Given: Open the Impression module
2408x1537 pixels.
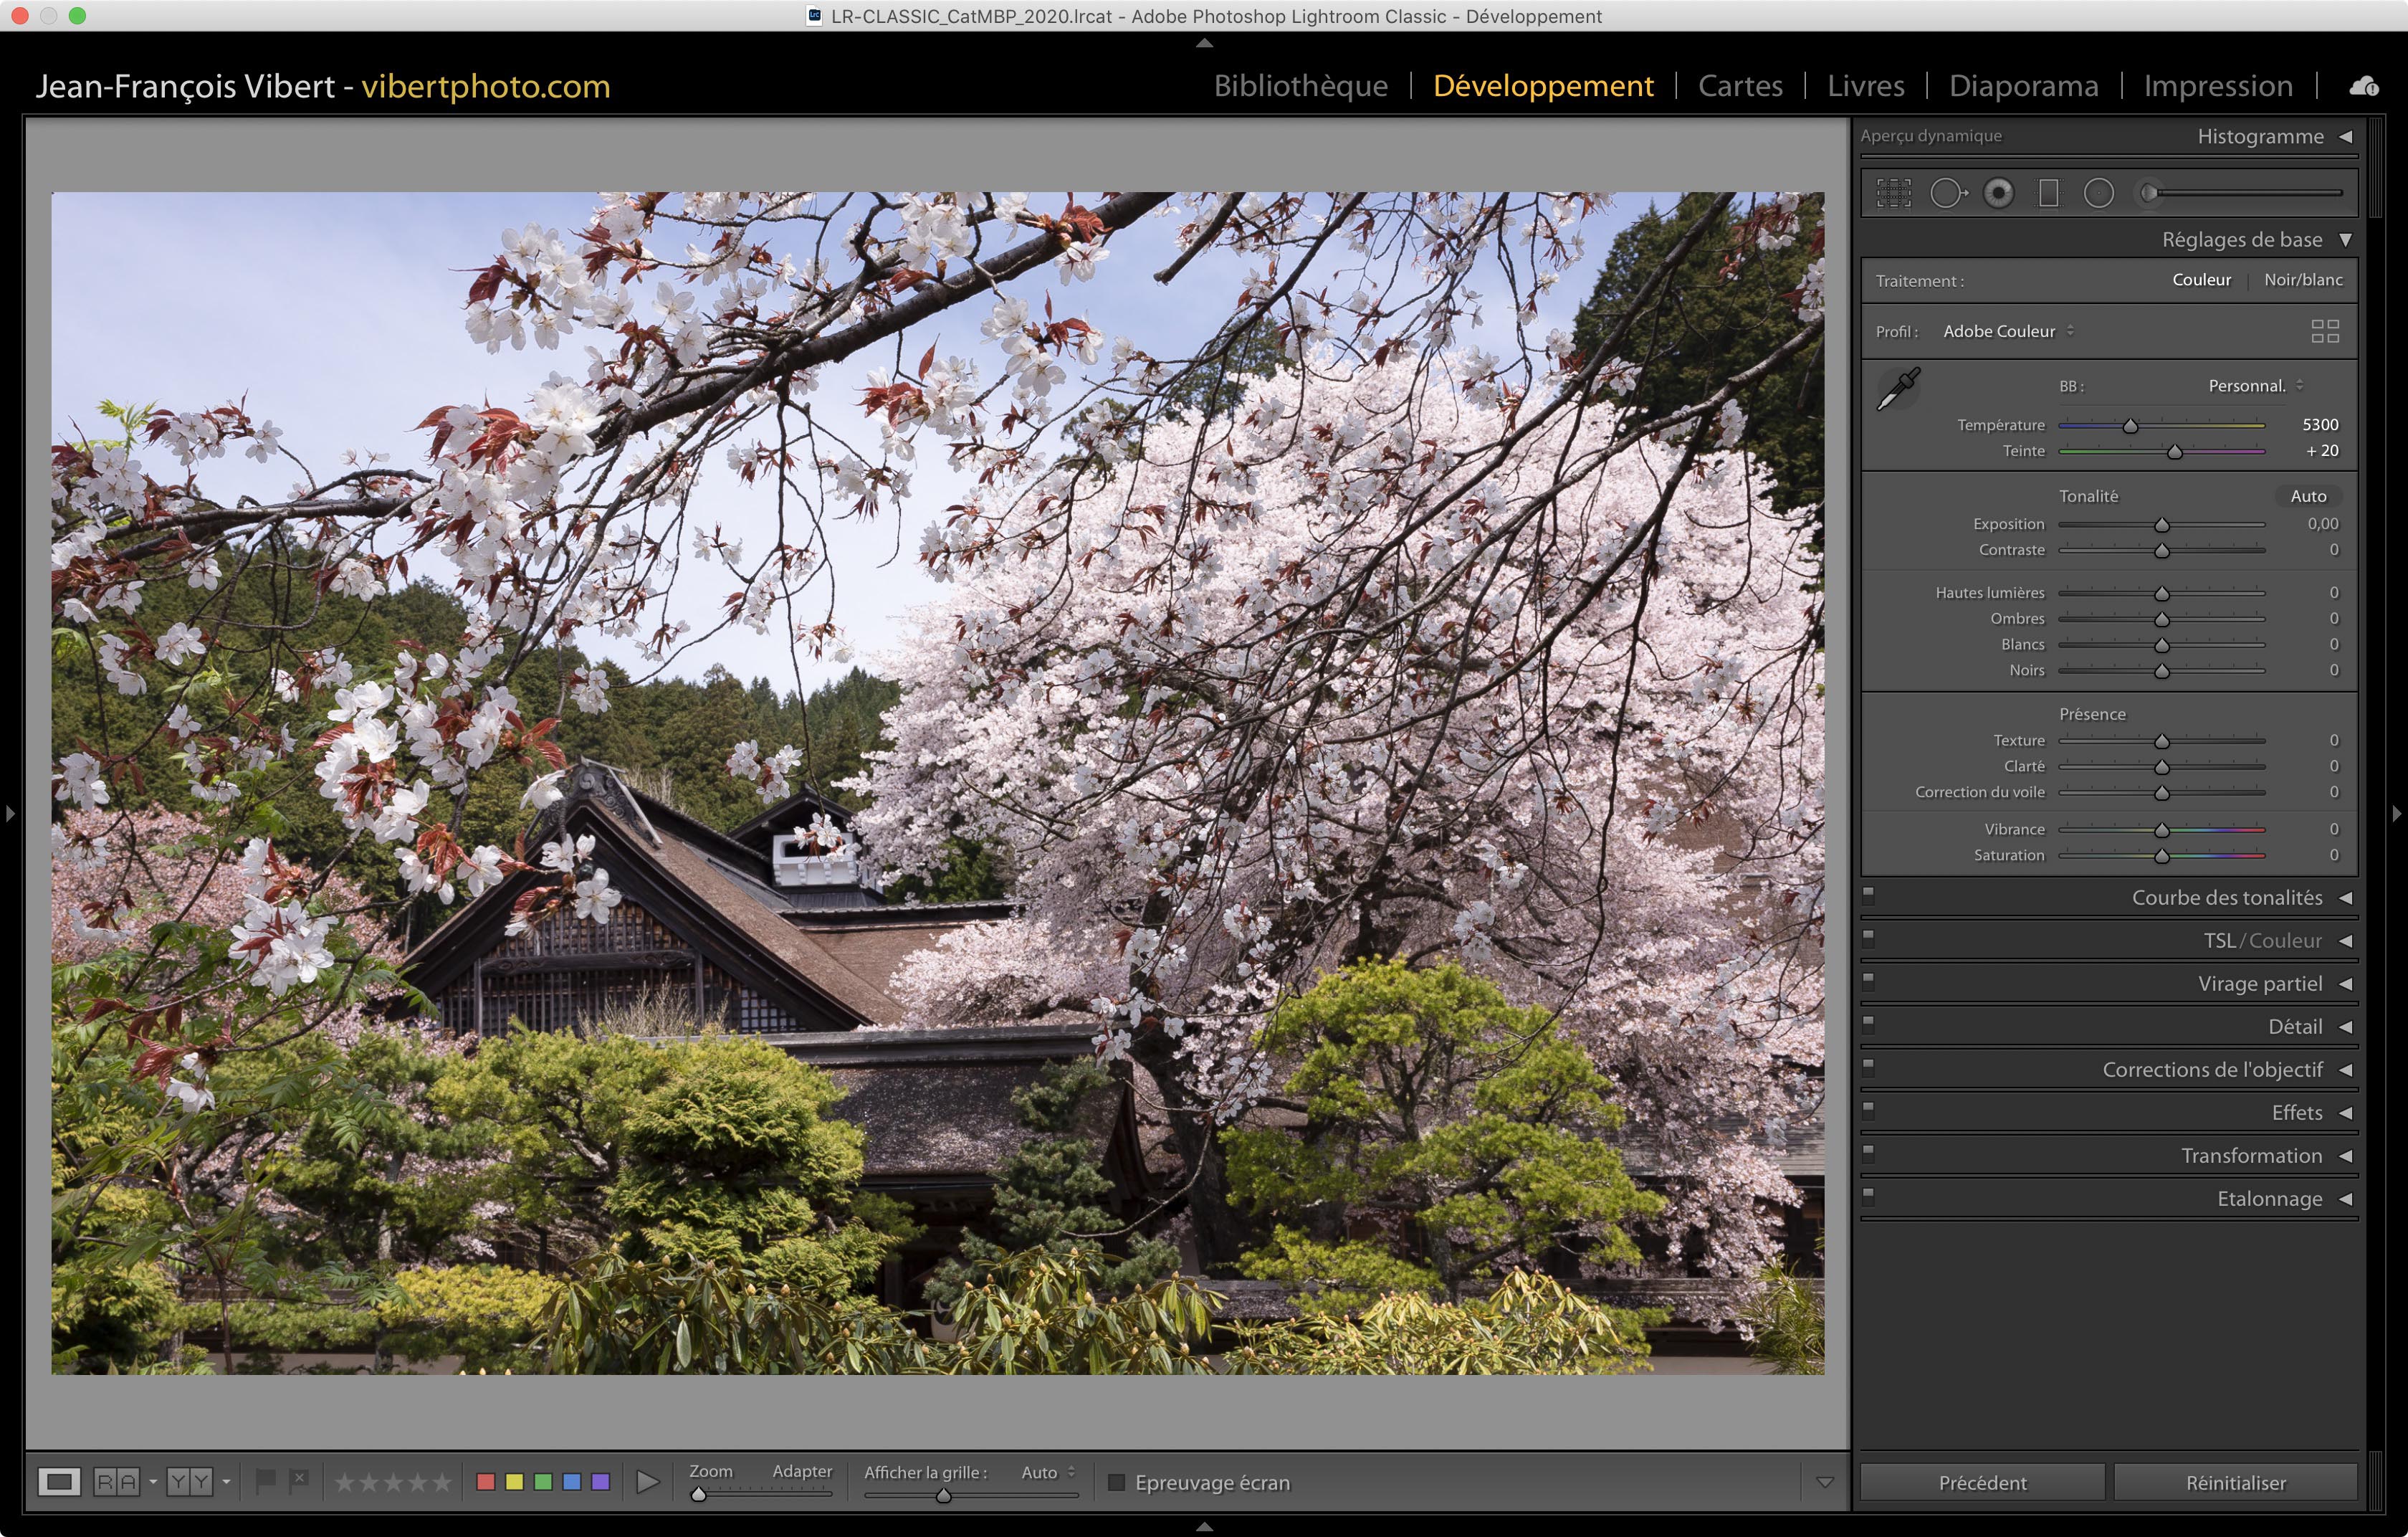Looking at the screenshot, I should point(2217,86).
